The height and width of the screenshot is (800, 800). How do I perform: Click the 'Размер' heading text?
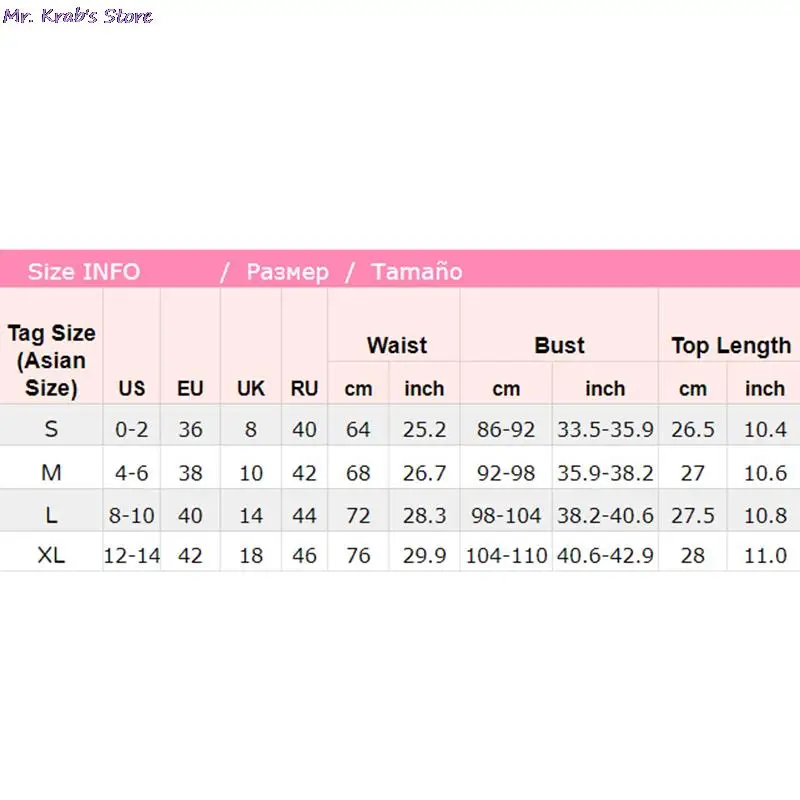(287, 272)
